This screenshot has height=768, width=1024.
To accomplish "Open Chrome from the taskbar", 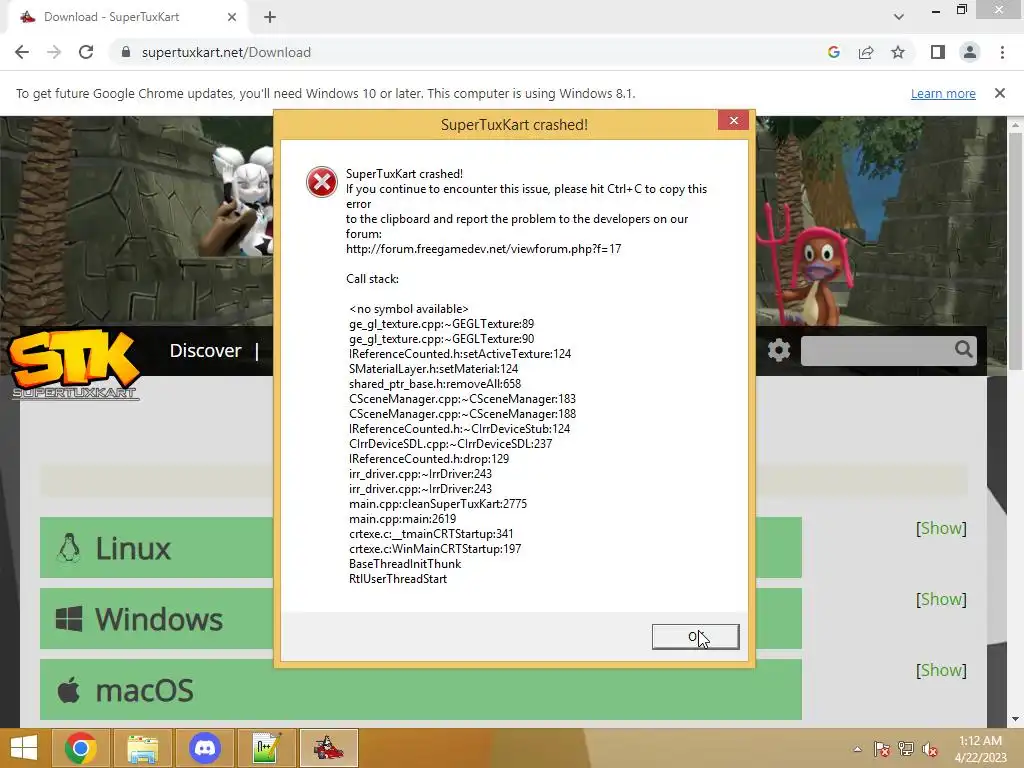I will (x=80, y=748).
